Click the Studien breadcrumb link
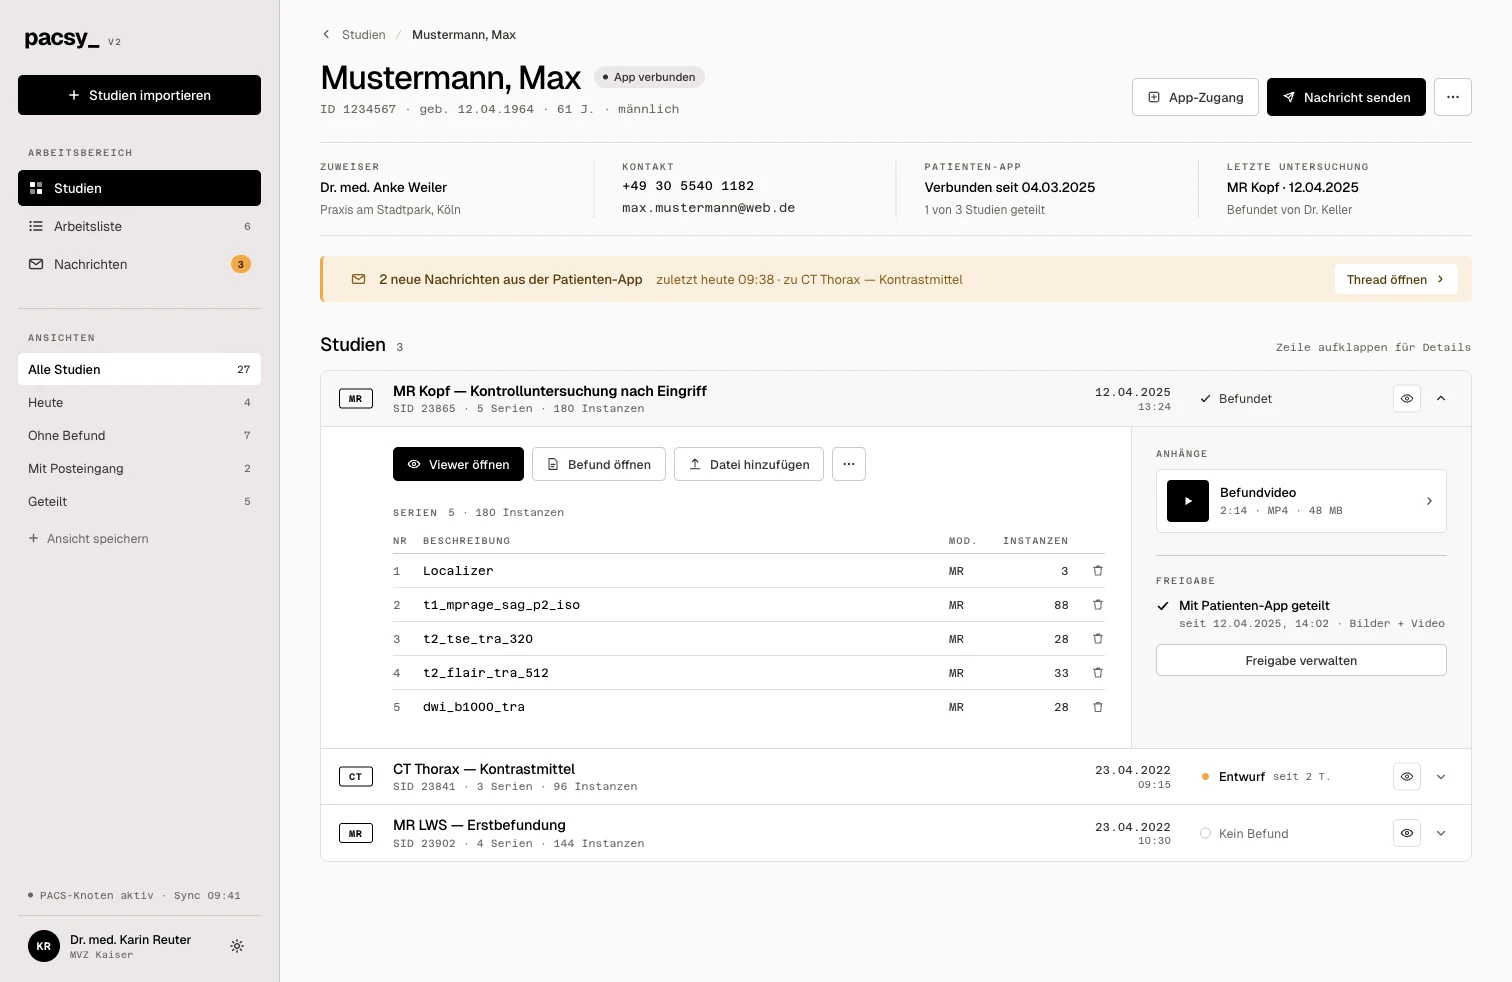 tap(363, 34)
